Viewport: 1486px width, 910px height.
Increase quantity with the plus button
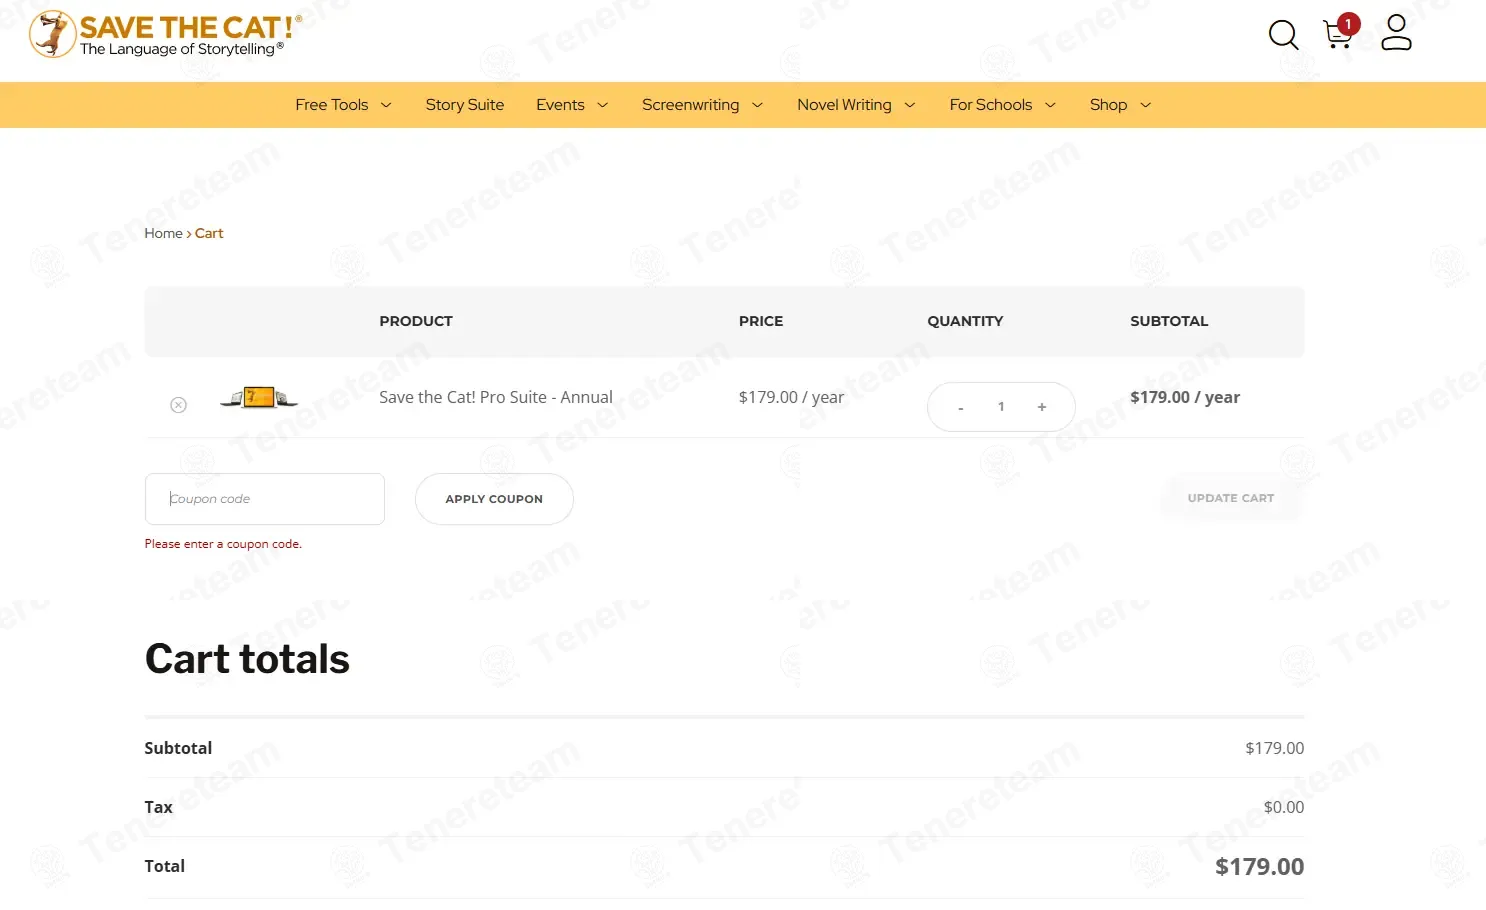tap(1042, 407)
